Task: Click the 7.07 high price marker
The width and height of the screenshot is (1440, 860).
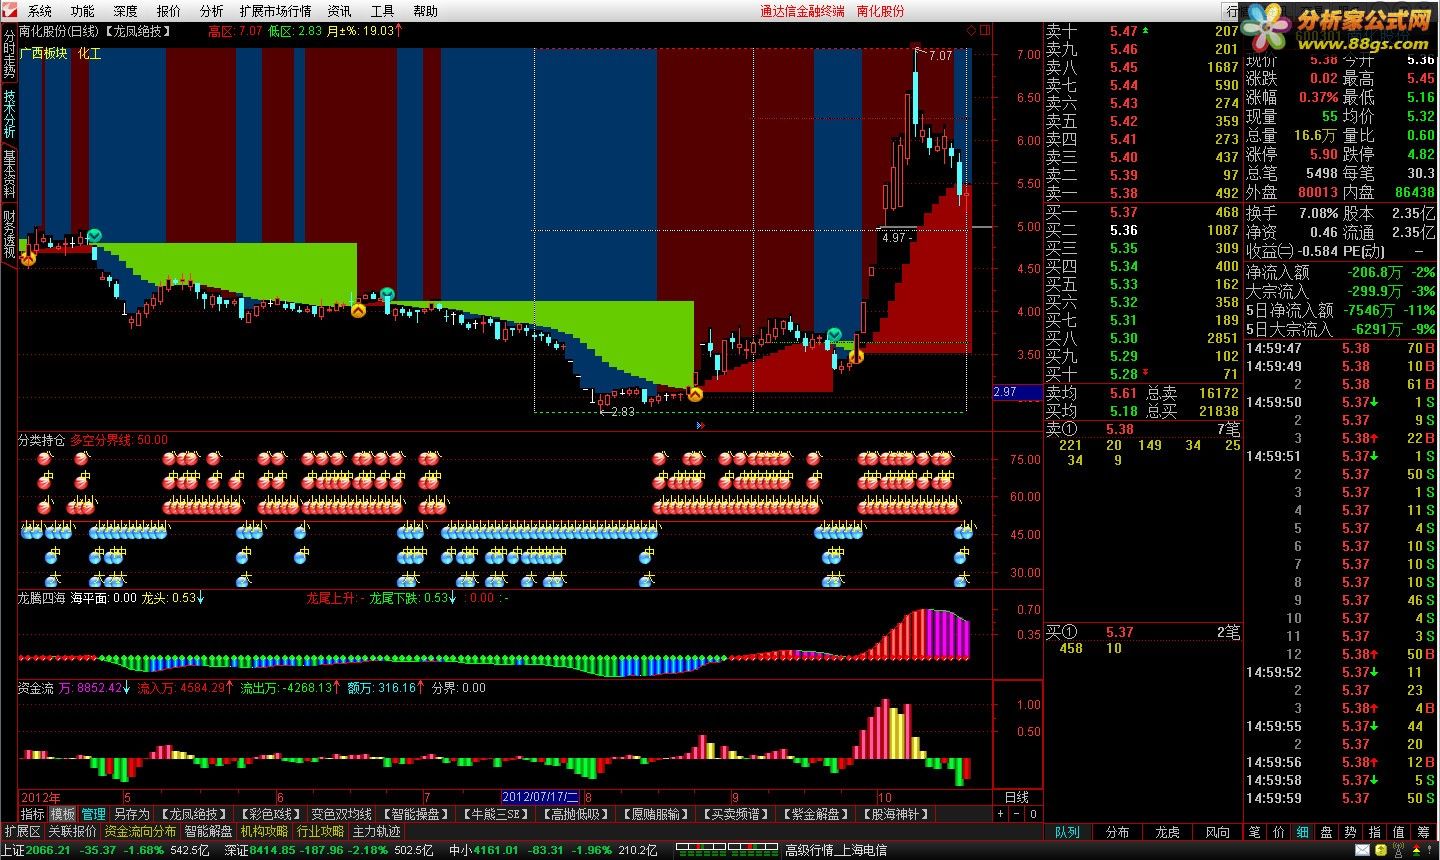Action: (x=940, y=56)
